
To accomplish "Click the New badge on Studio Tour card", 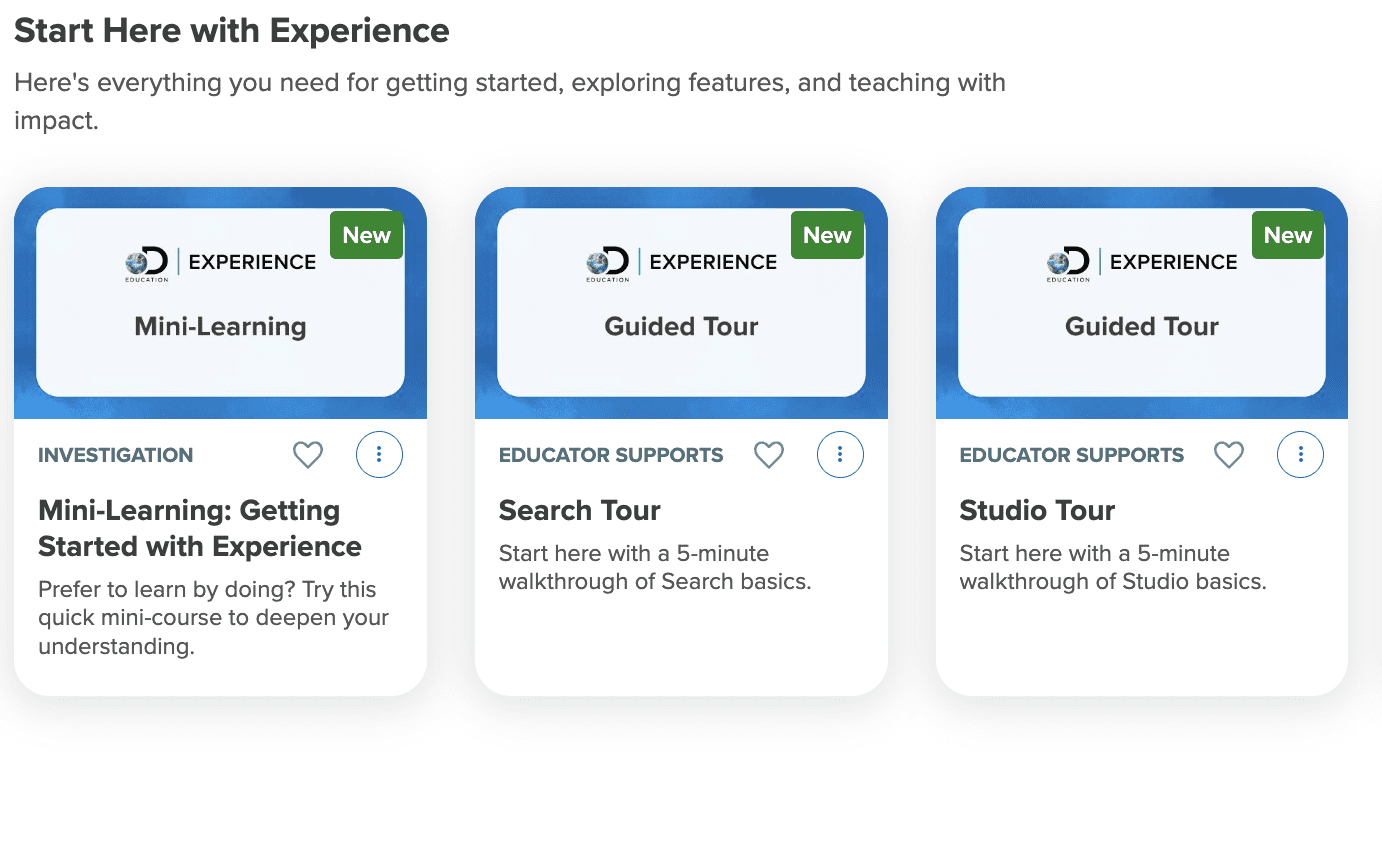I will pyautogui.click(x=1288, y=235).
